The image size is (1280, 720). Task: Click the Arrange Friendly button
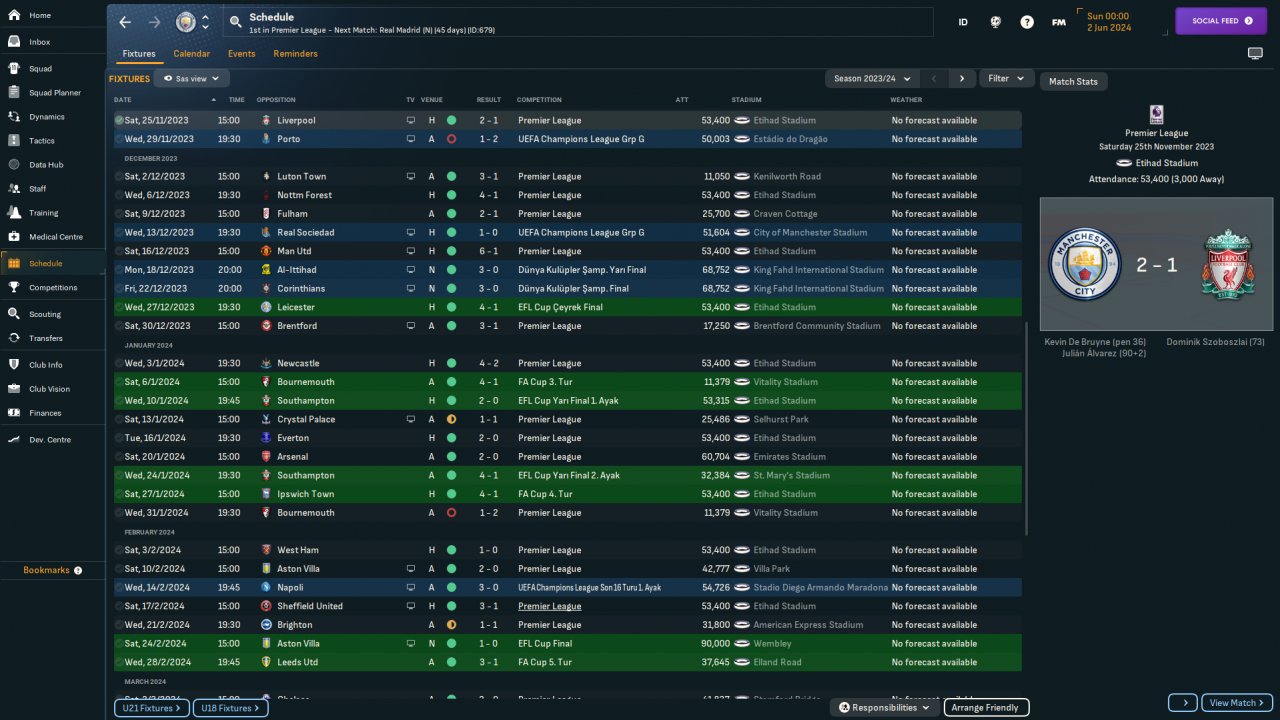[x=986, y=707]
